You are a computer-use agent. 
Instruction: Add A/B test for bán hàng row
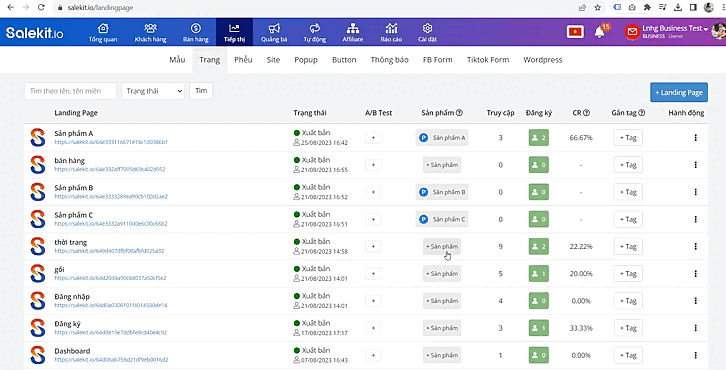click(x=373, y=165)
